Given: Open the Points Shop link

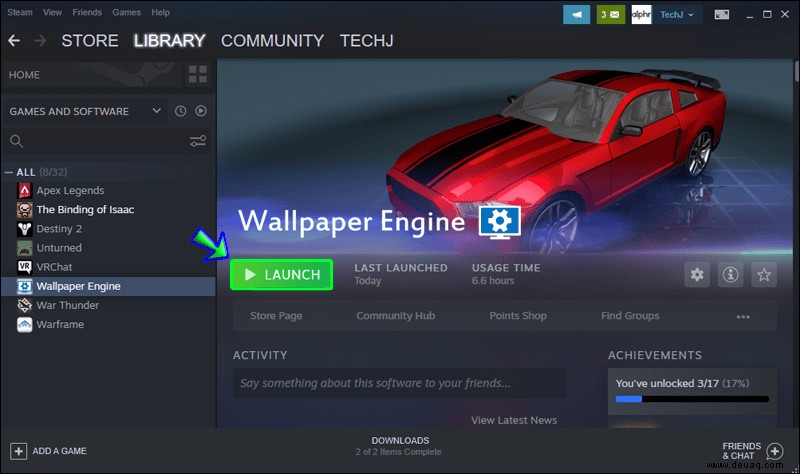Looking at the screenshot, I should coord(518,316).
